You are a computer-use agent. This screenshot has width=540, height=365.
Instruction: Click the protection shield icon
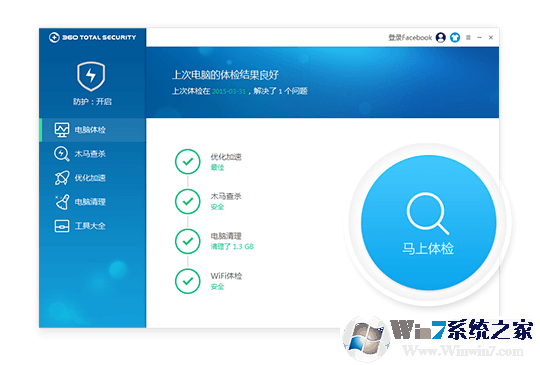pyautogui.click(x=91, y=76)
